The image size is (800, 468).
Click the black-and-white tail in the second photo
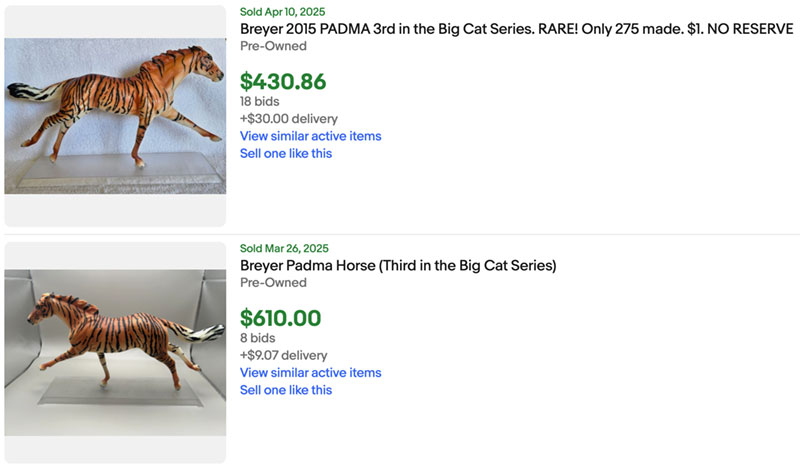click(x=208, y=332)
